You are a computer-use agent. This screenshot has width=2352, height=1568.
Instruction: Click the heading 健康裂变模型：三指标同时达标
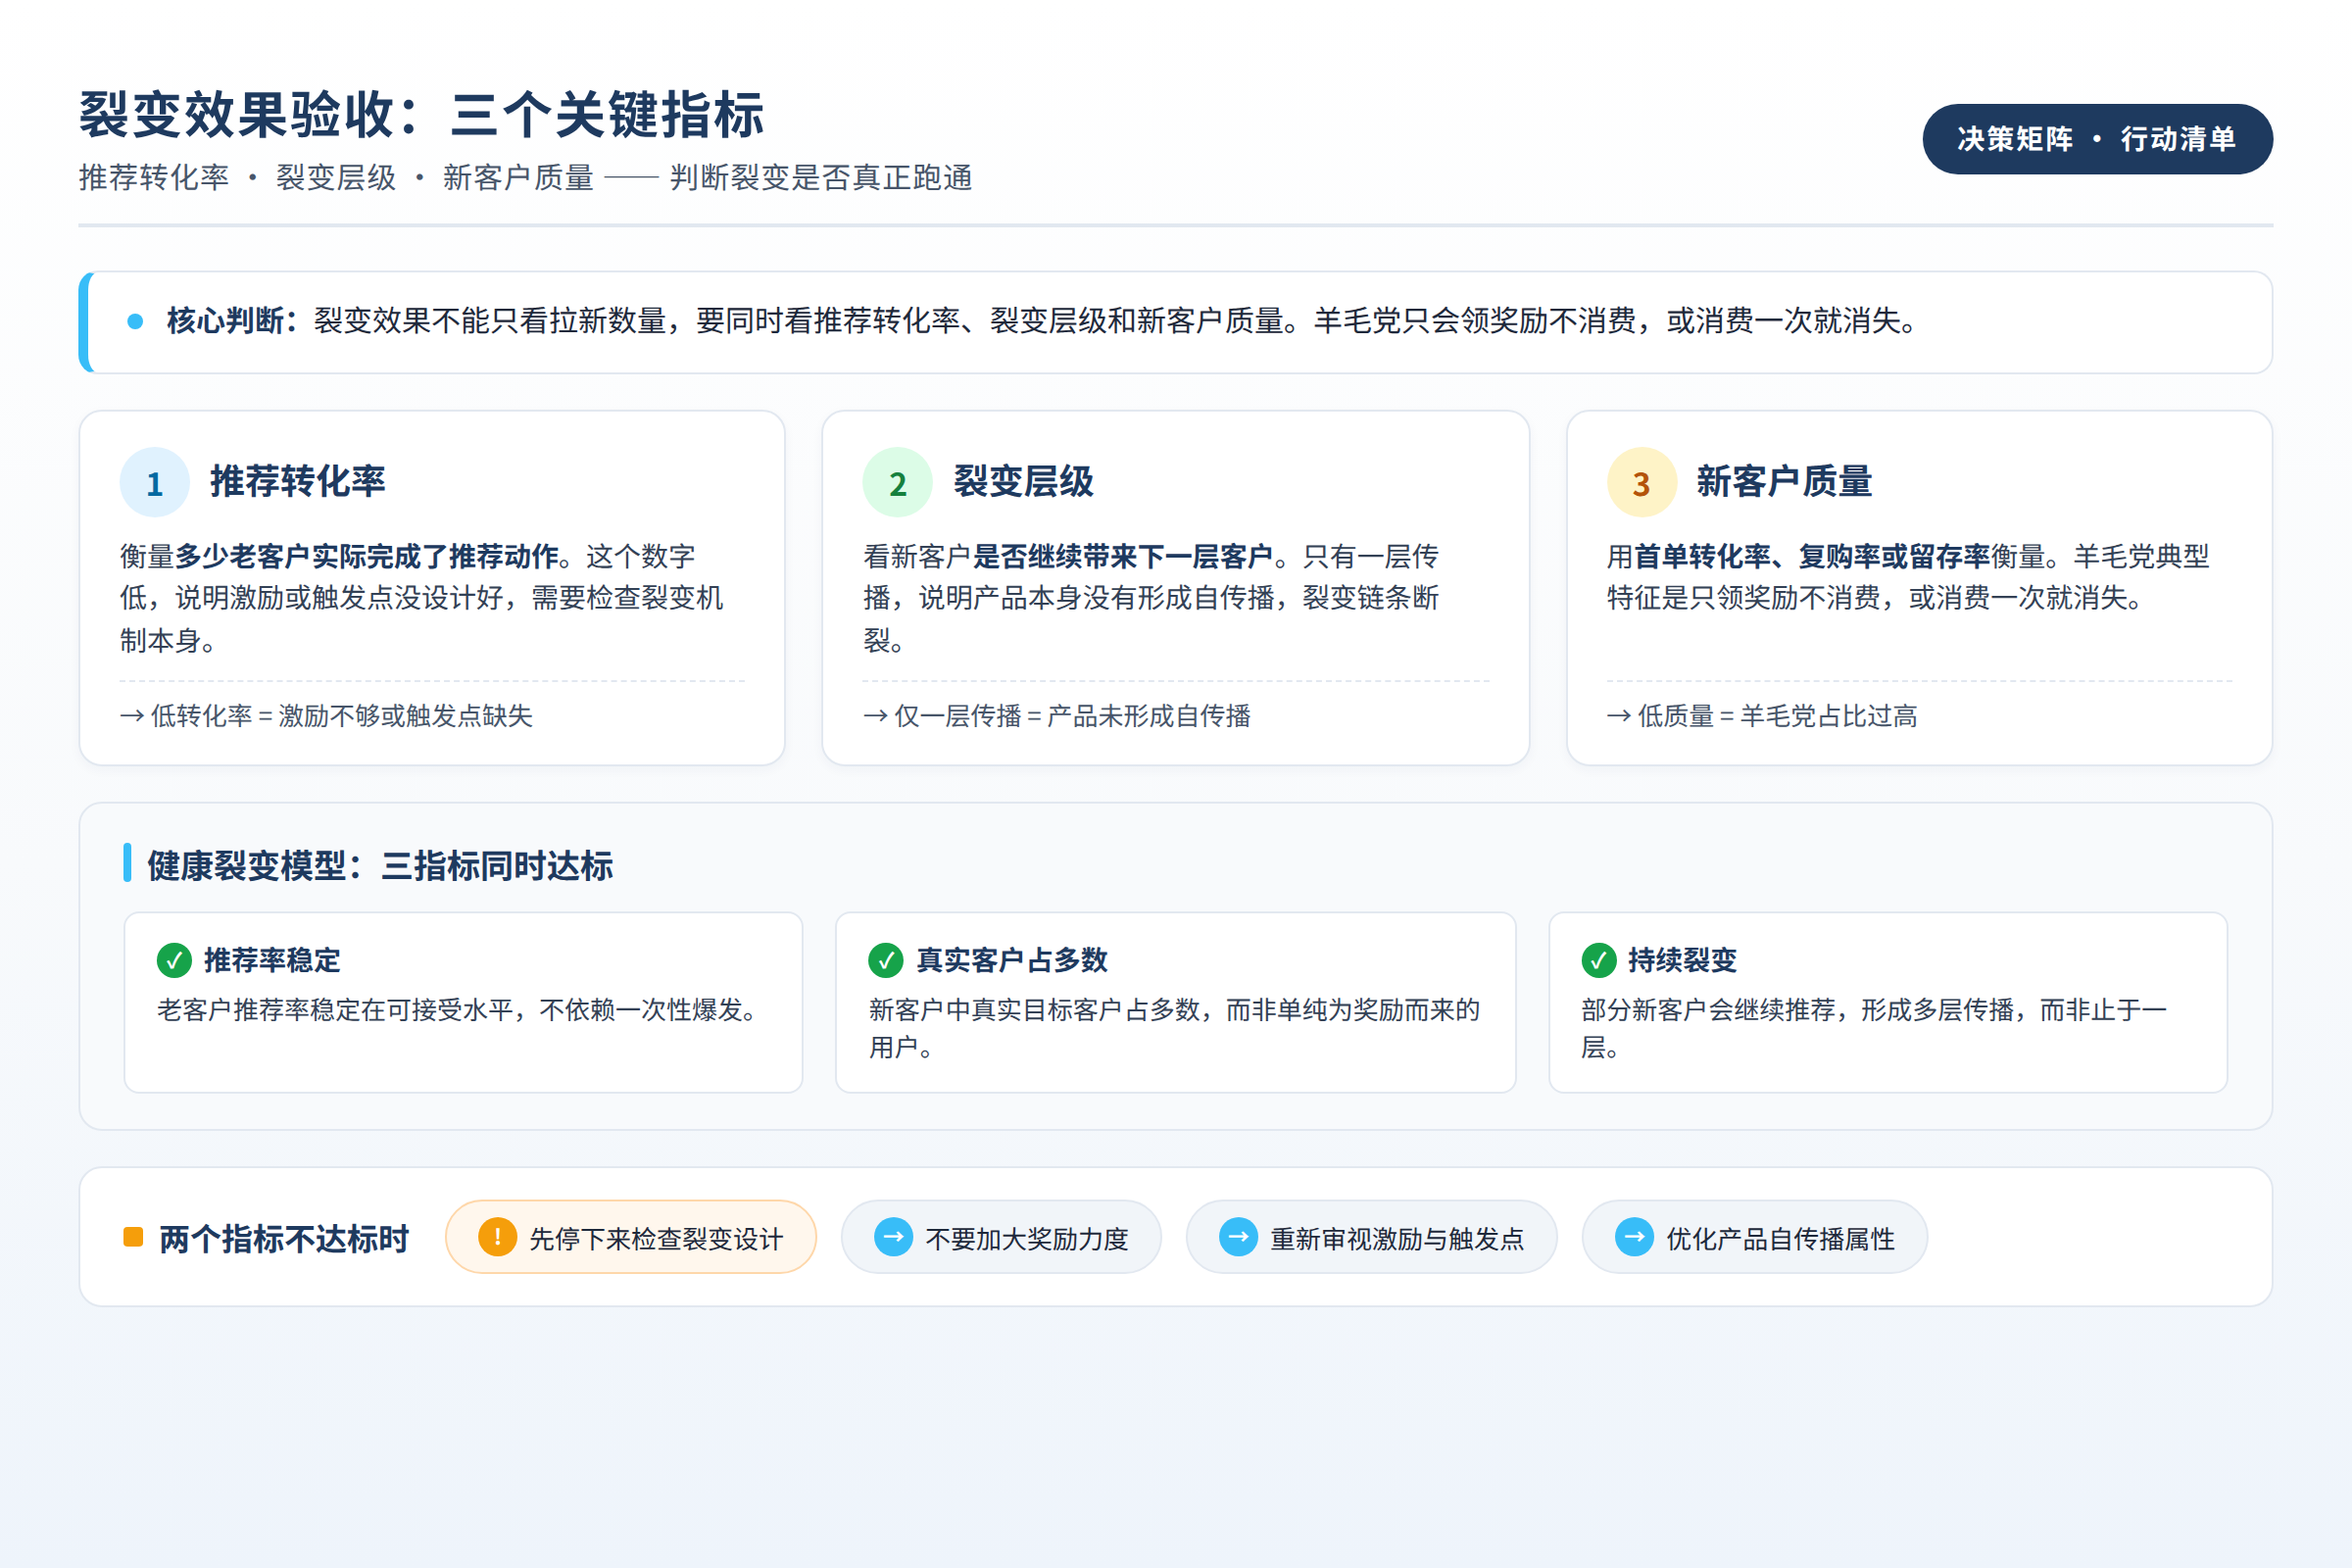(380, 866)
